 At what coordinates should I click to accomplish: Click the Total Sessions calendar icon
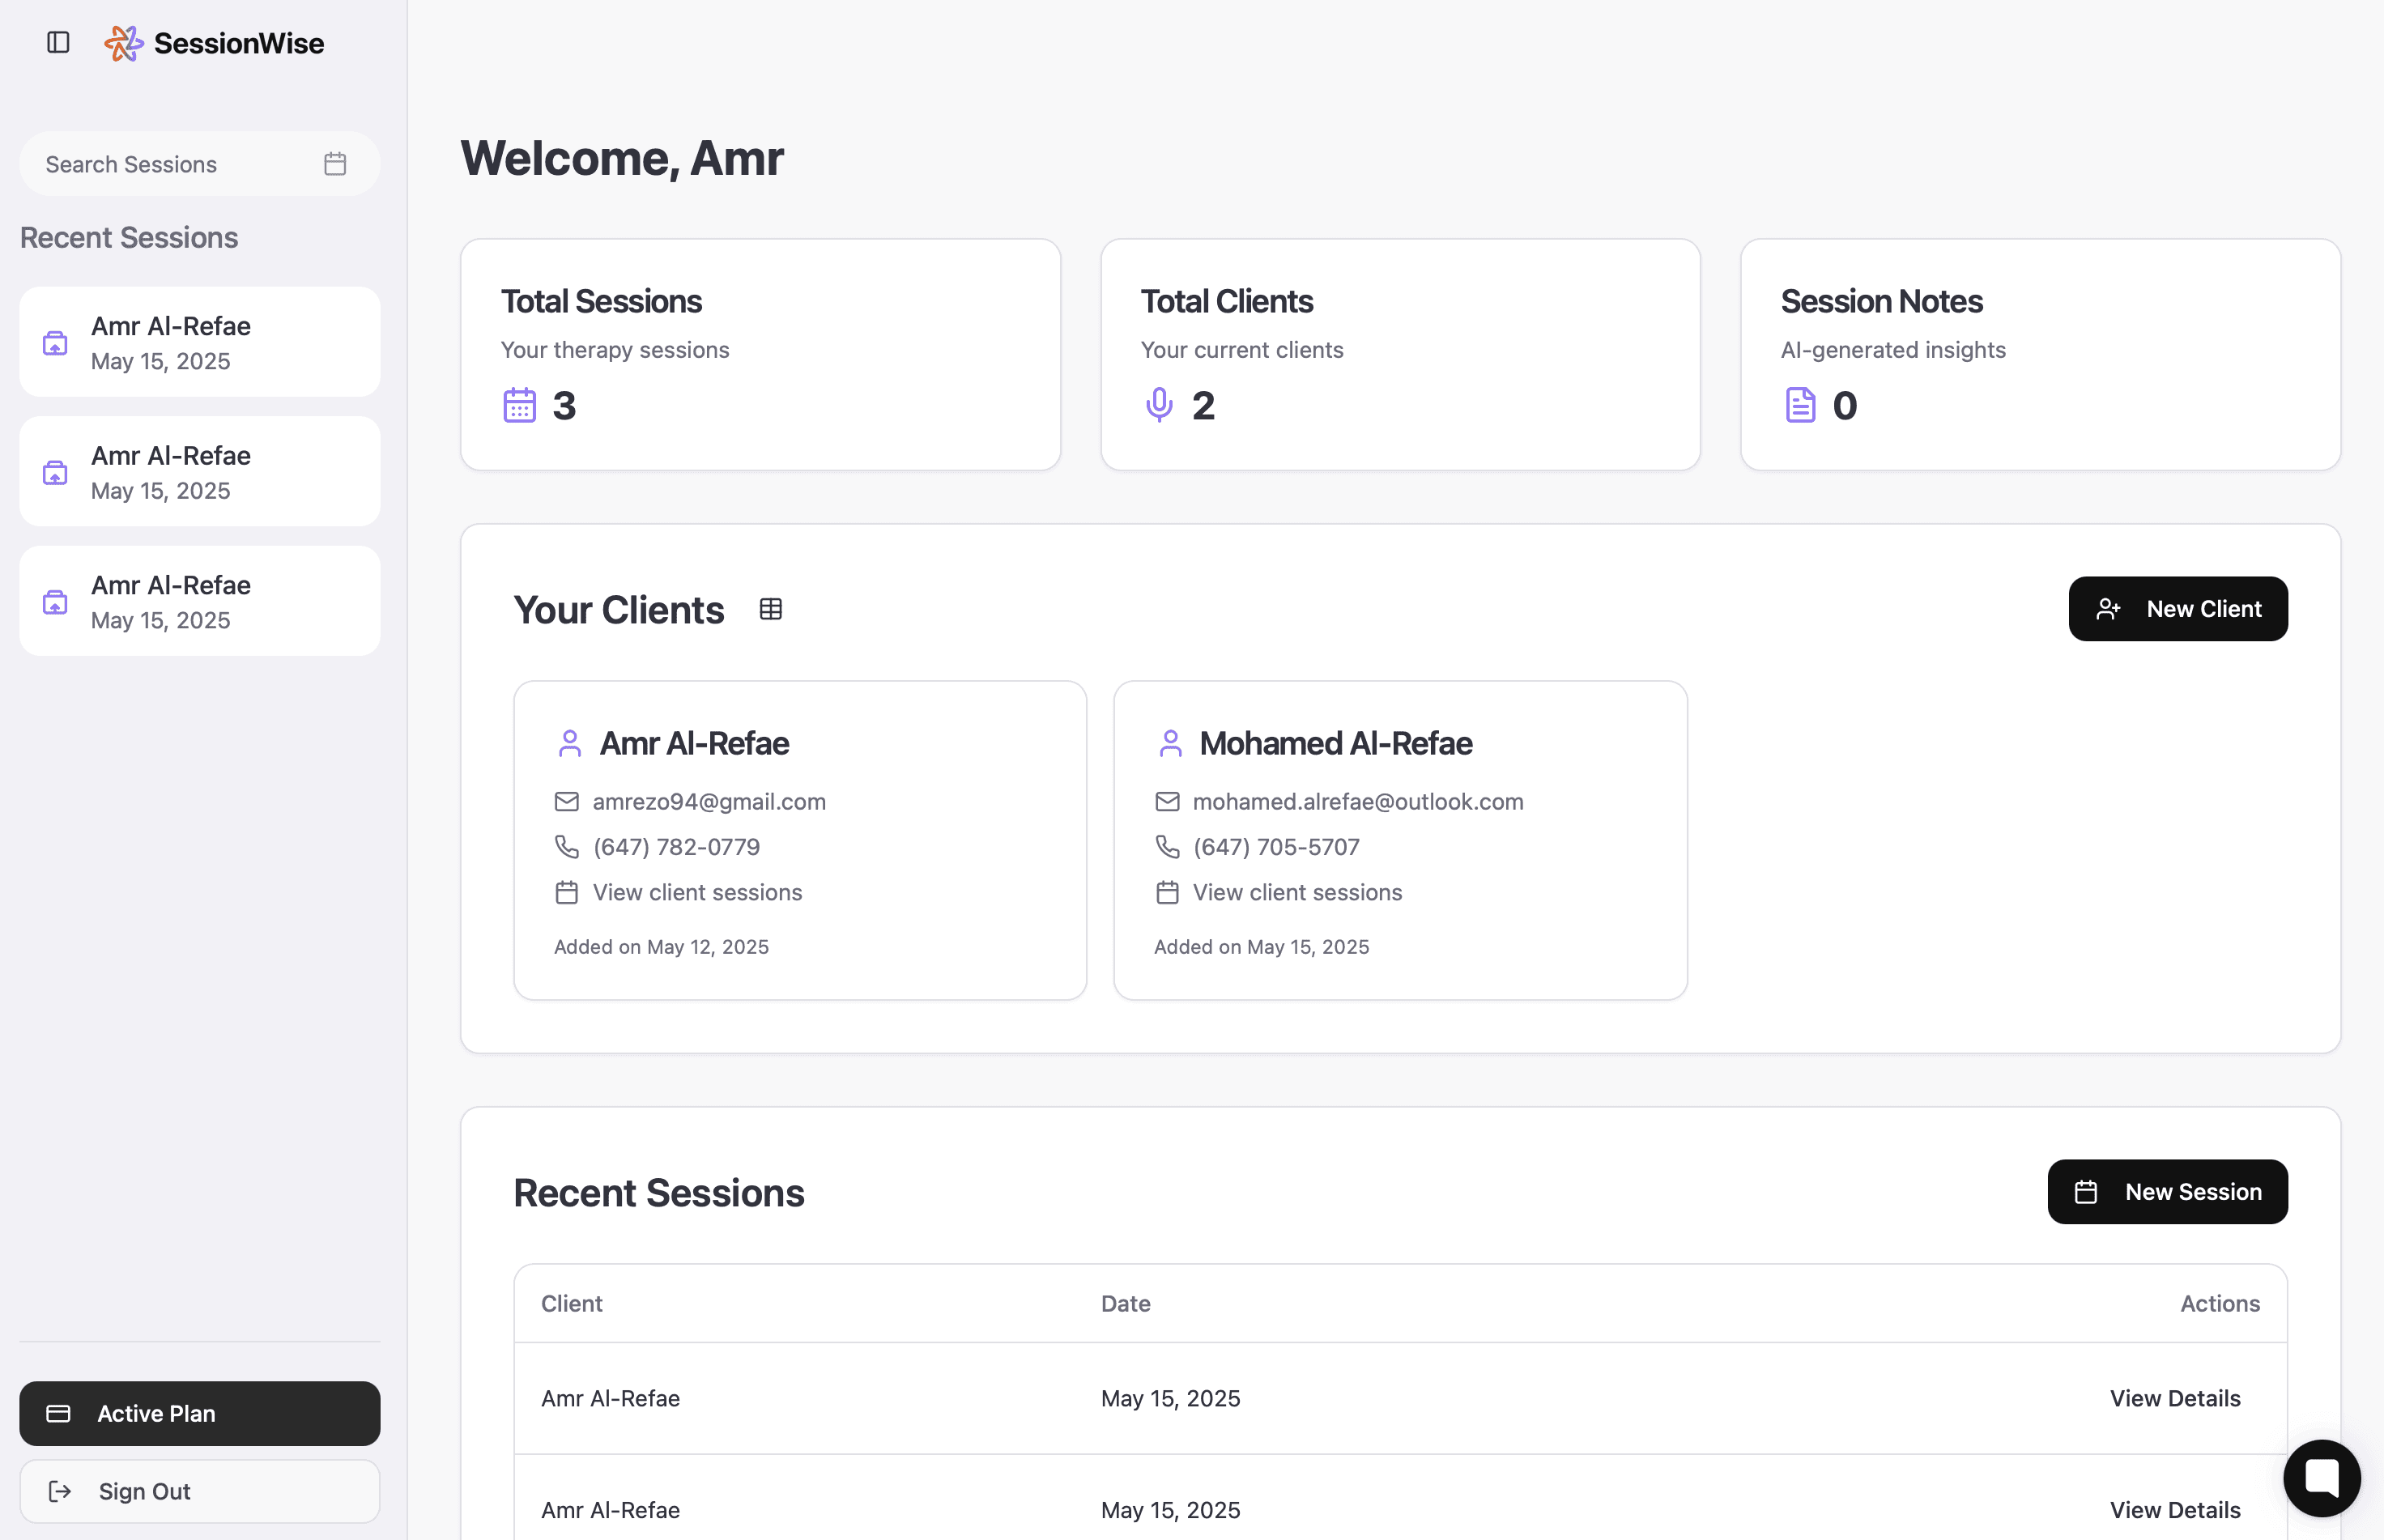(x=519, y=405)
